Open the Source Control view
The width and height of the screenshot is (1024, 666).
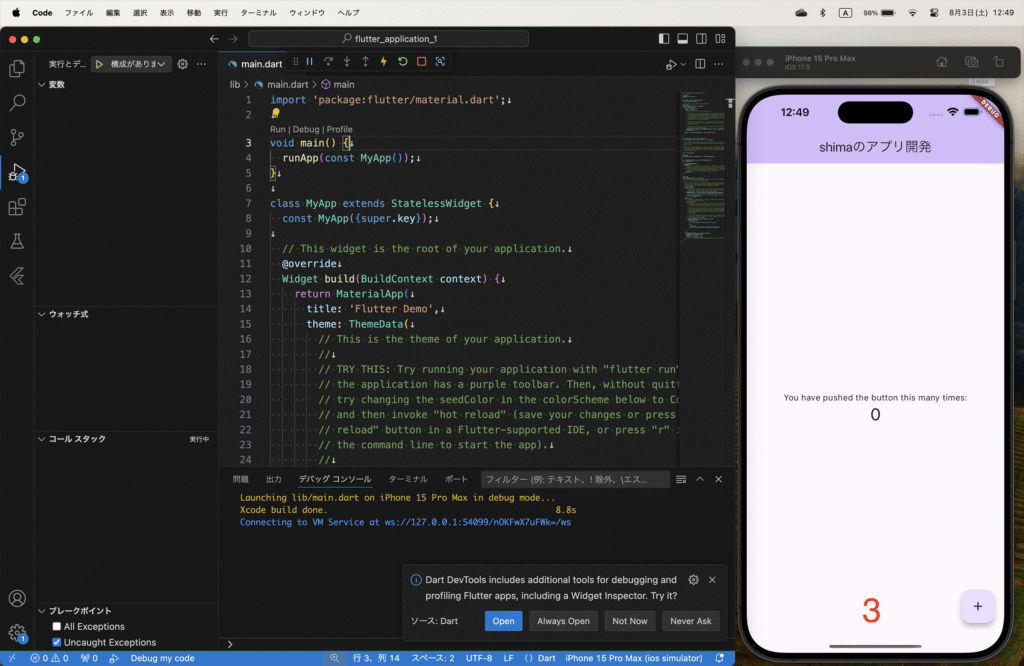pos(17,137)
